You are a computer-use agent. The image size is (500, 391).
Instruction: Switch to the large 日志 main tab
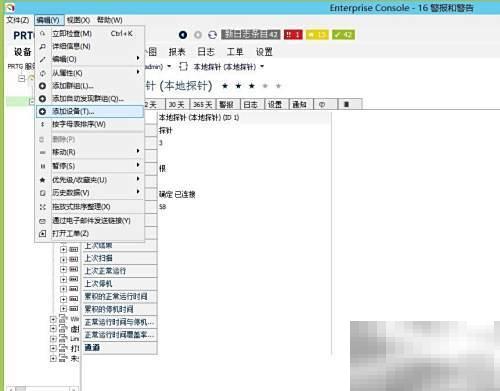tap(206, 52)
